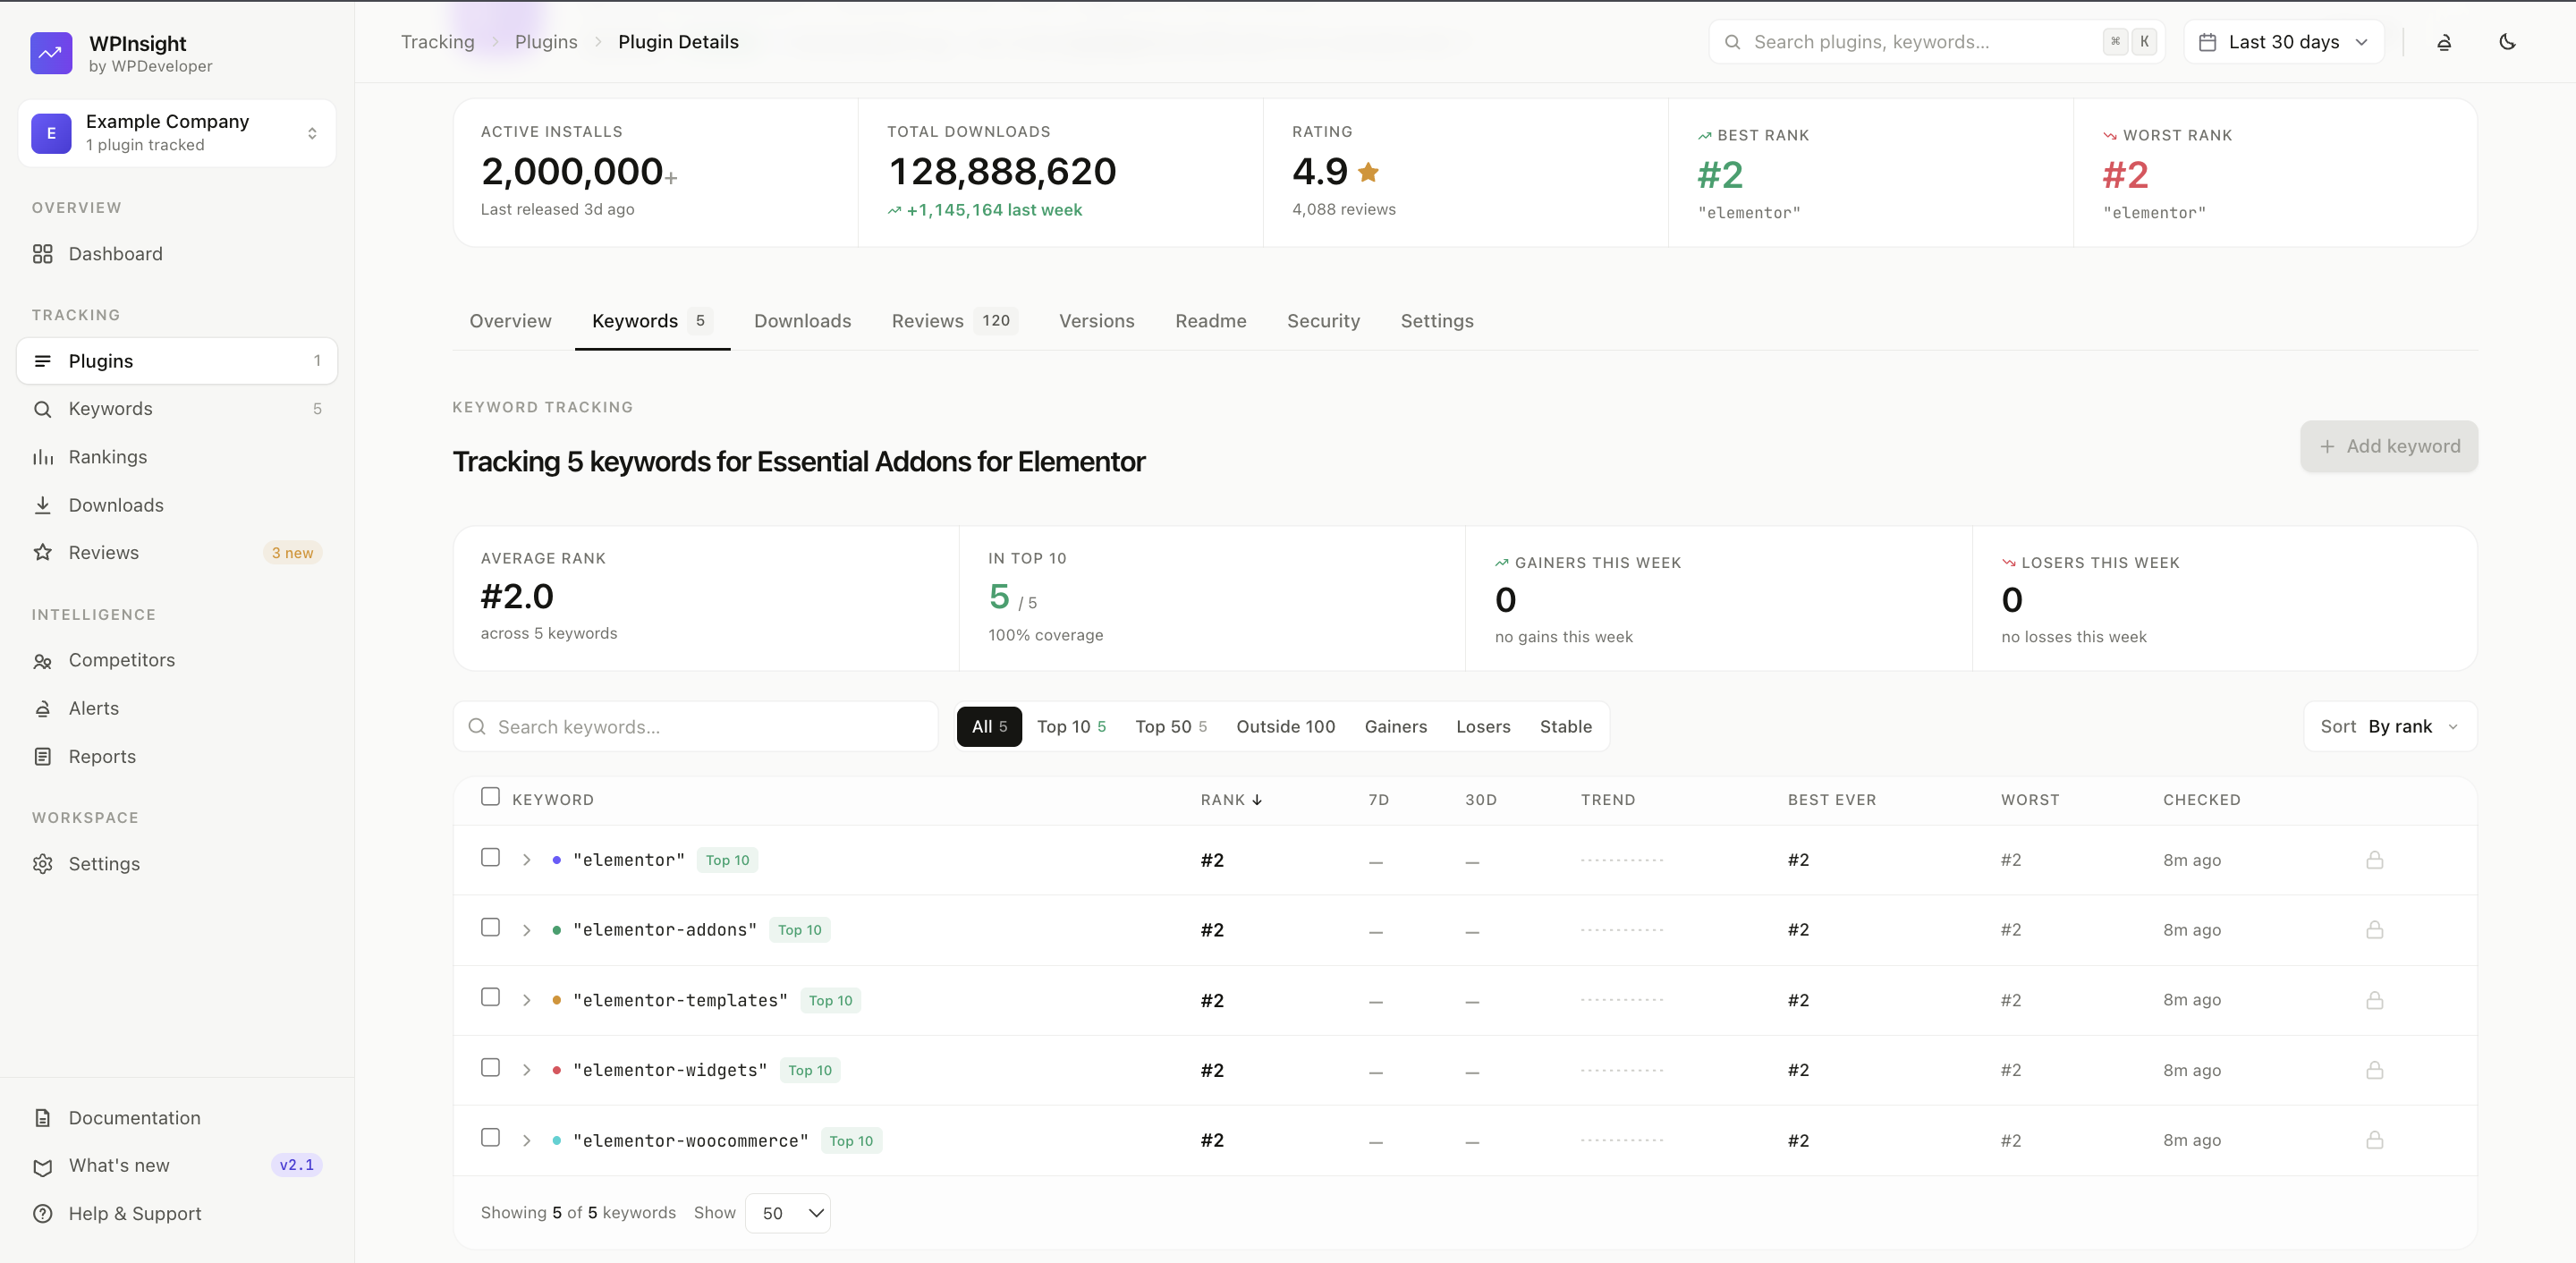Sort by the RANK column header
Screen dimensions: 2576x1263
pos(1231,800)
